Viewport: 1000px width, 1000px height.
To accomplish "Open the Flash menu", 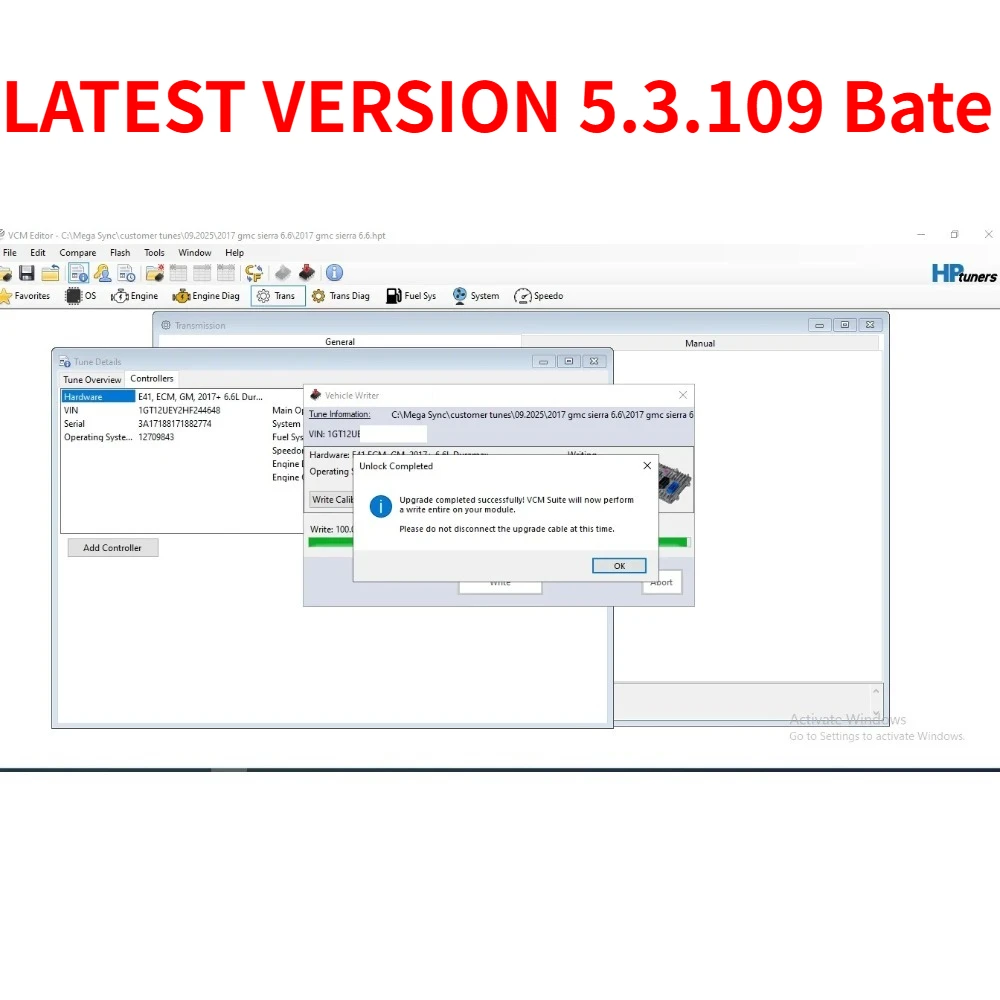I will [120, 253].
